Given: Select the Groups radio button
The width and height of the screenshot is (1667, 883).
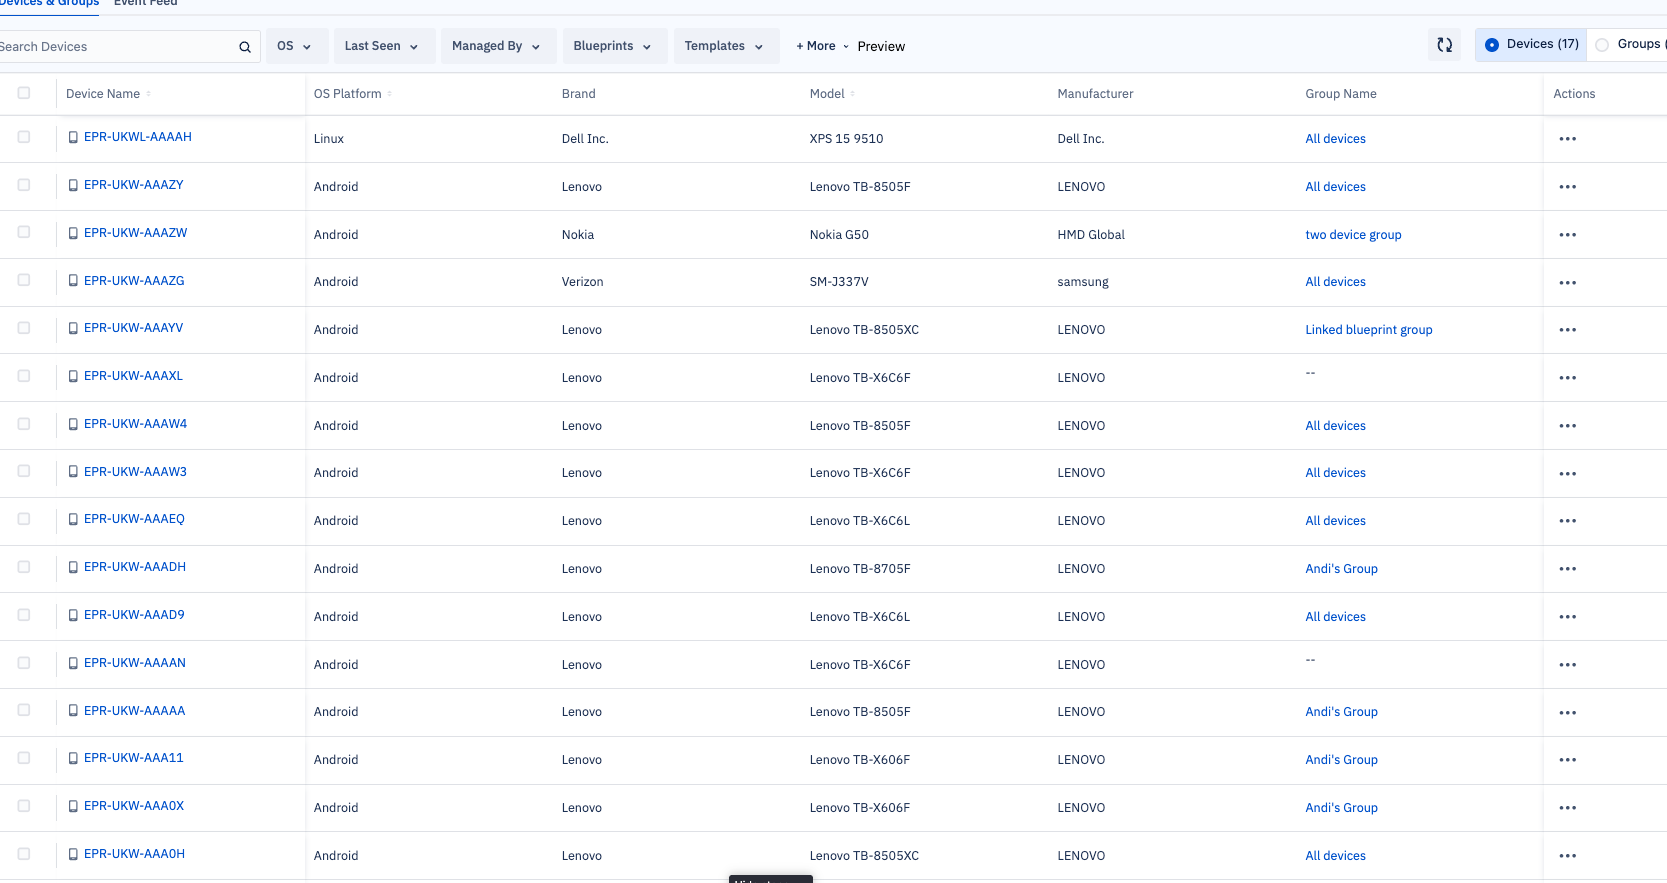Looking at the screenshot, I should 1602,45.
